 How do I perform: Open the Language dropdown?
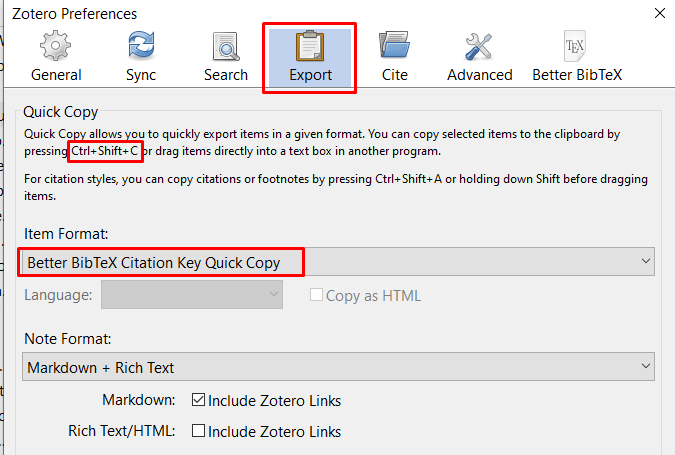pos(192,294)
